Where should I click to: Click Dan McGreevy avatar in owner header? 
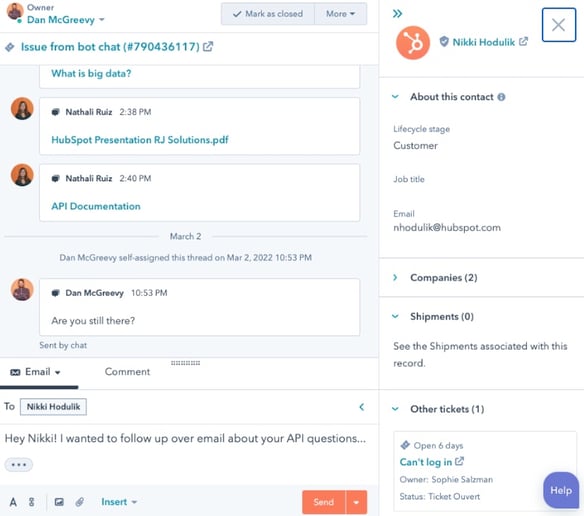pos(15,12)
